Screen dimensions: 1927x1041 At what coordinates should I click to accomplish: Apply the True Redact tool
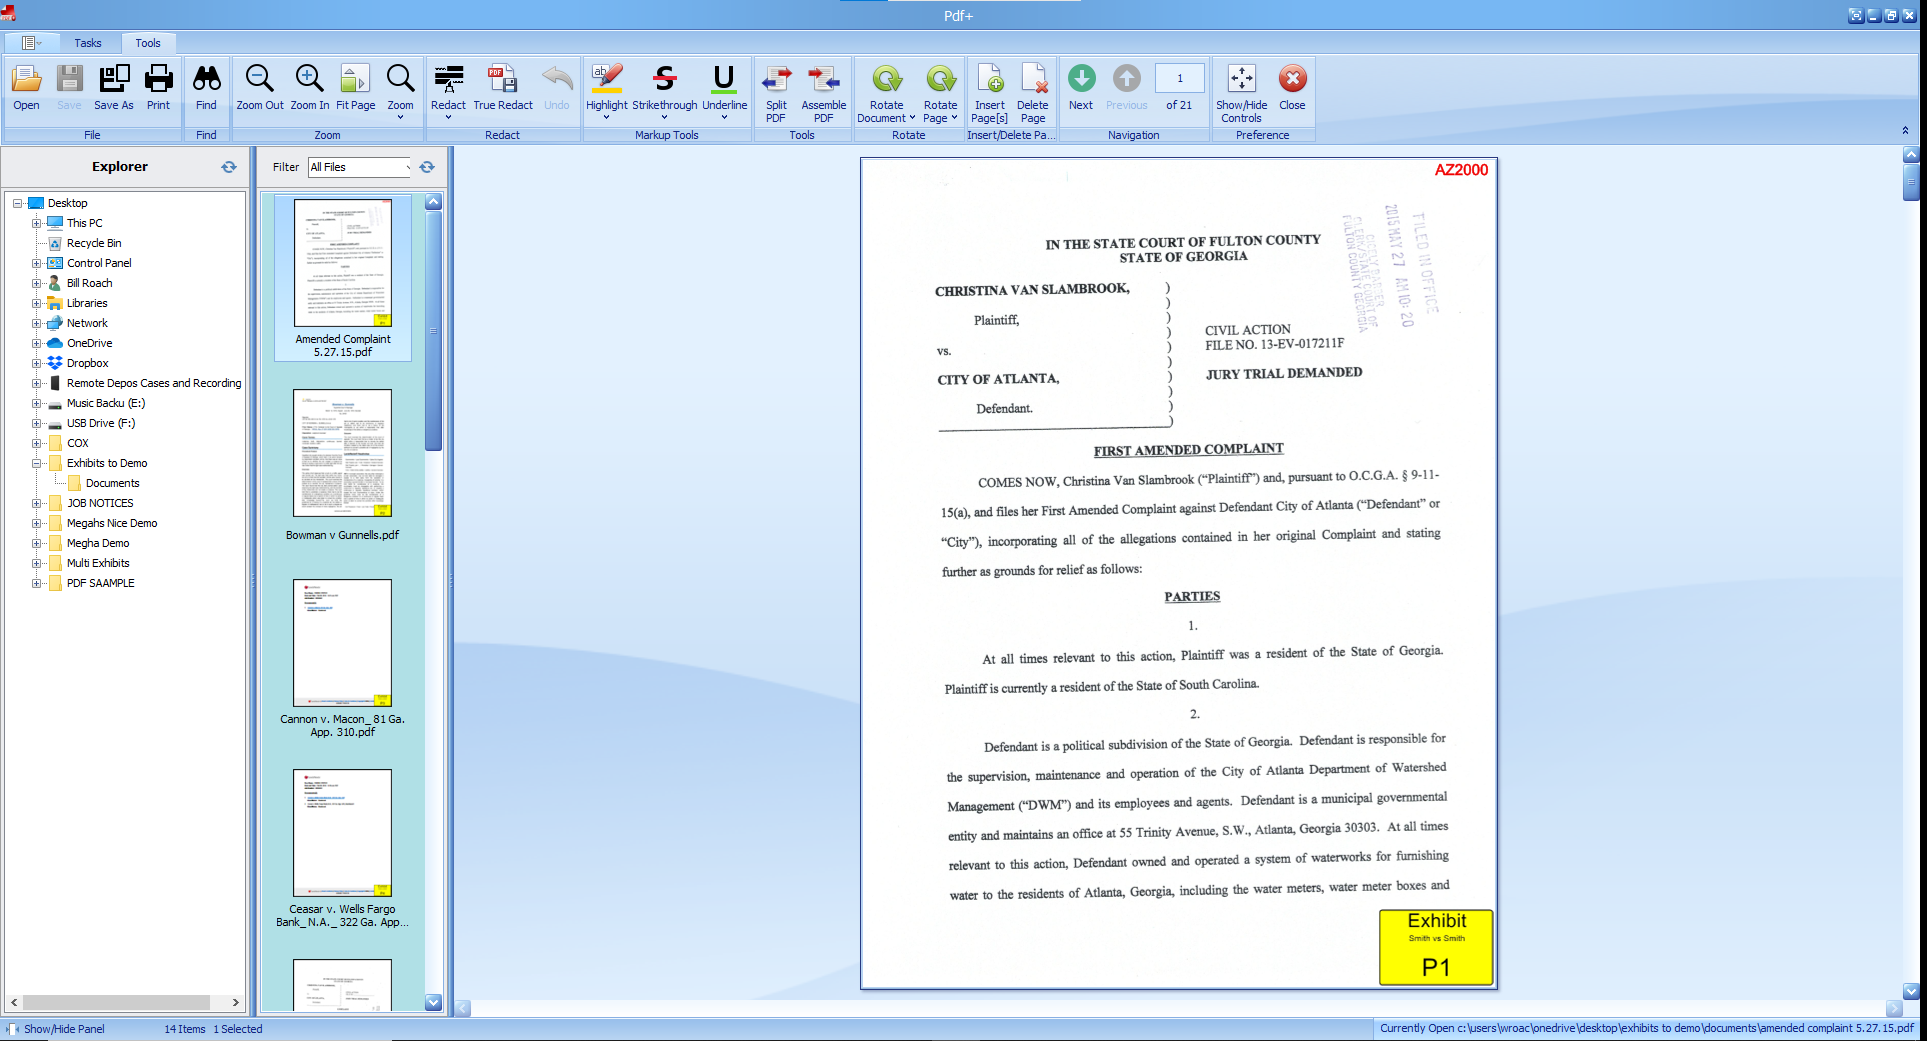click(503, 87)
